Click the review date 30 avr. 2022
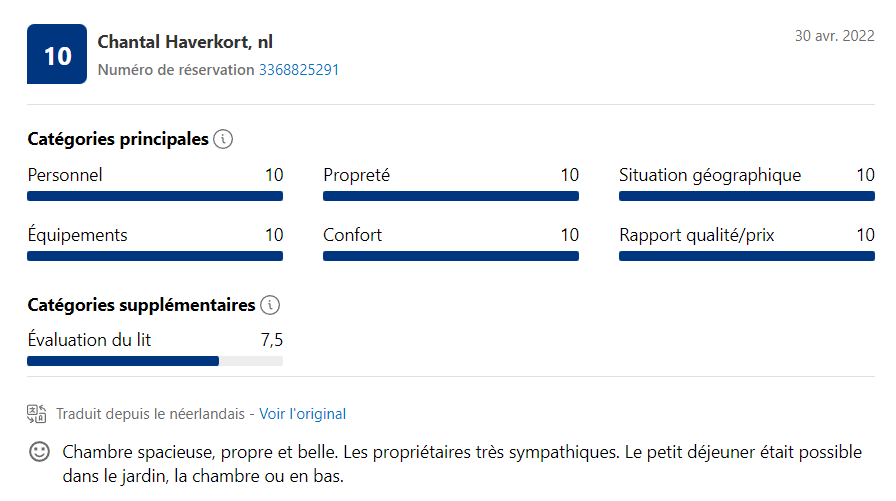Viewport: 896px width, 501px height. (834, 36)
